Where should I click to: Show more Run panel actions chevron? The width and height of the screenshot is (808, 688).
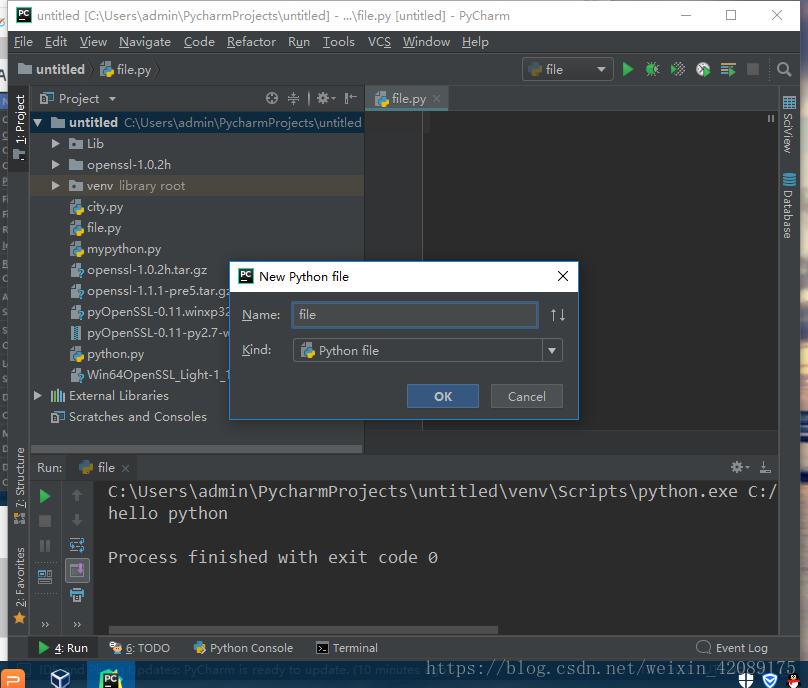pyautogui.click(x=45, y=625)
